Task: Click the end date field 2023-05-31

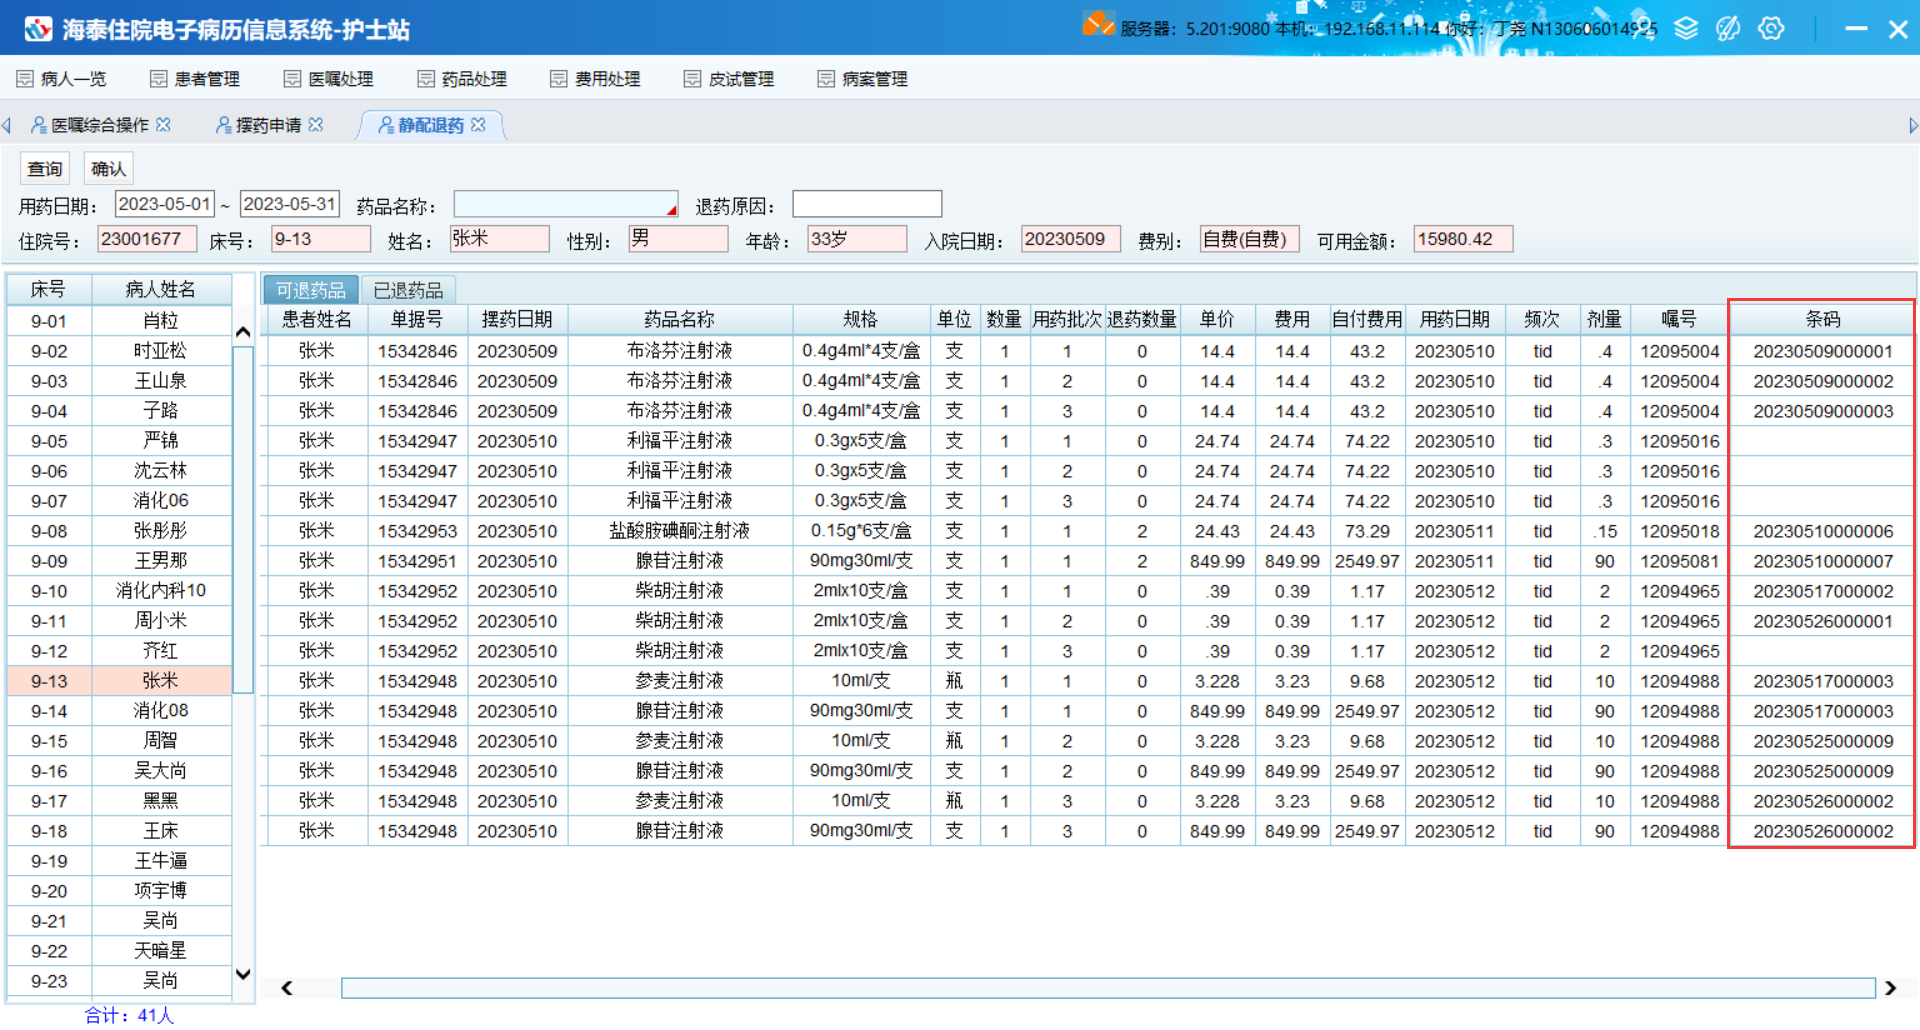Action: coord(290,204)
